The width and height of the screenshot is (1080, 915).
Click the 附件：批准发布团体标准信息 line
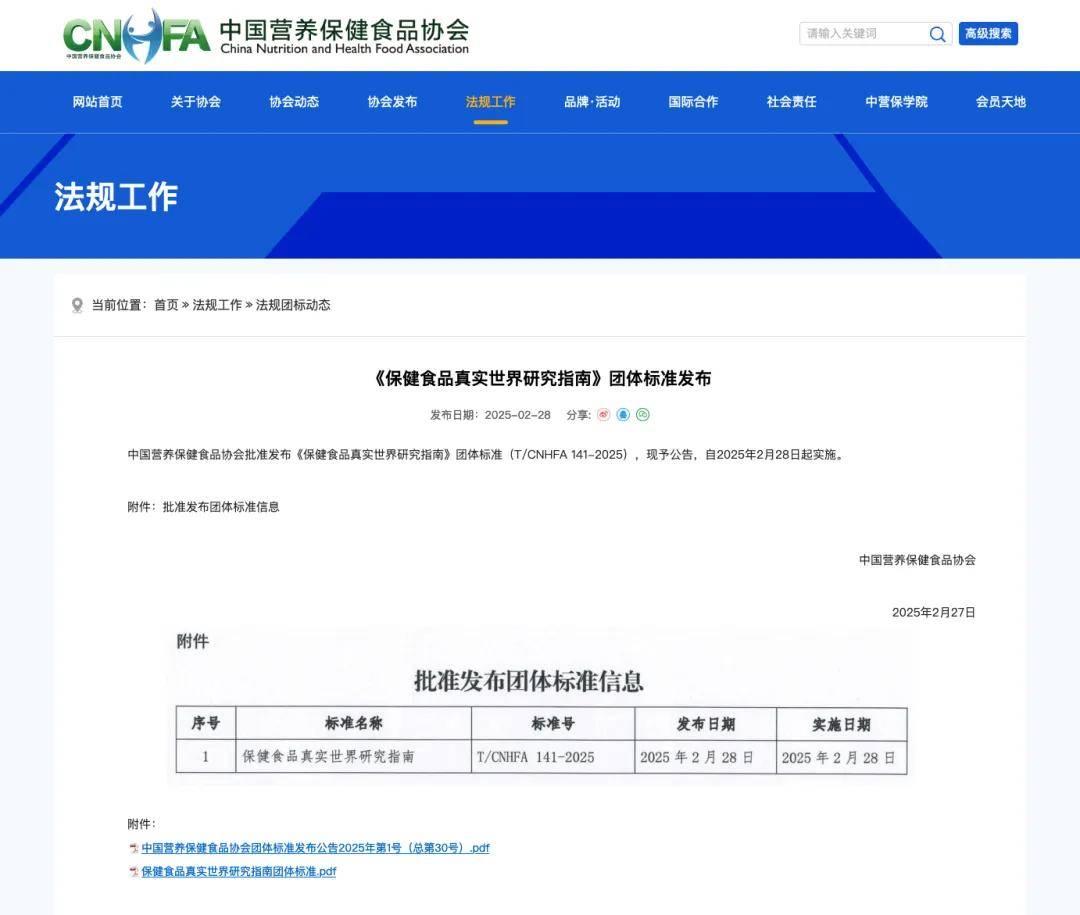tap(203, 507)
